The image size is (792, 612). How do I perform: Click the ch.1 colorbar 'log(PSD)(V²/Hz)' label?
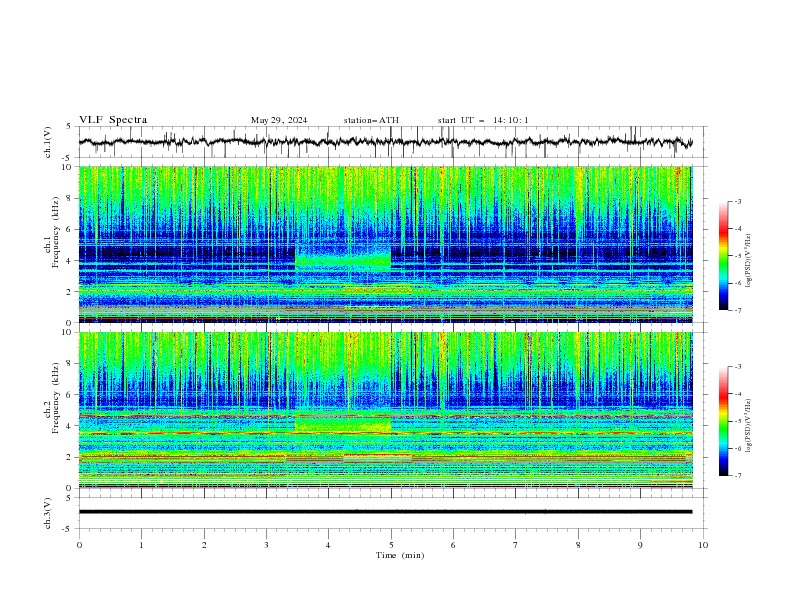[749, 261]
